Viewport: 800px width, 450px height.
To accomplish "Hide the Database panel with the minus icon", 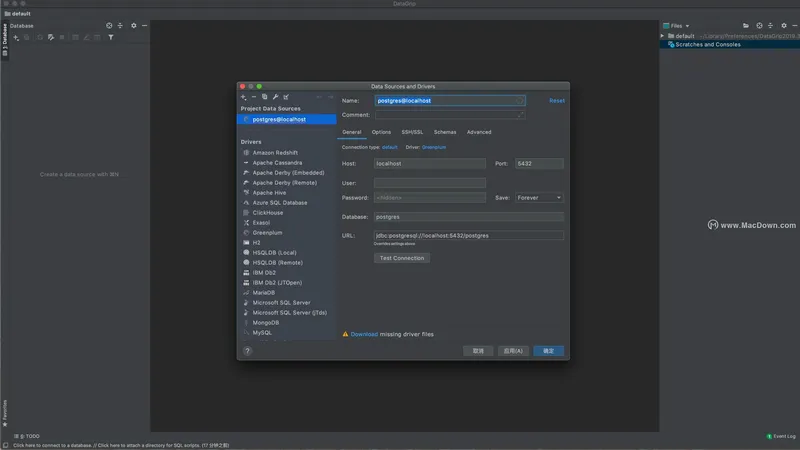I will (144, 26).
